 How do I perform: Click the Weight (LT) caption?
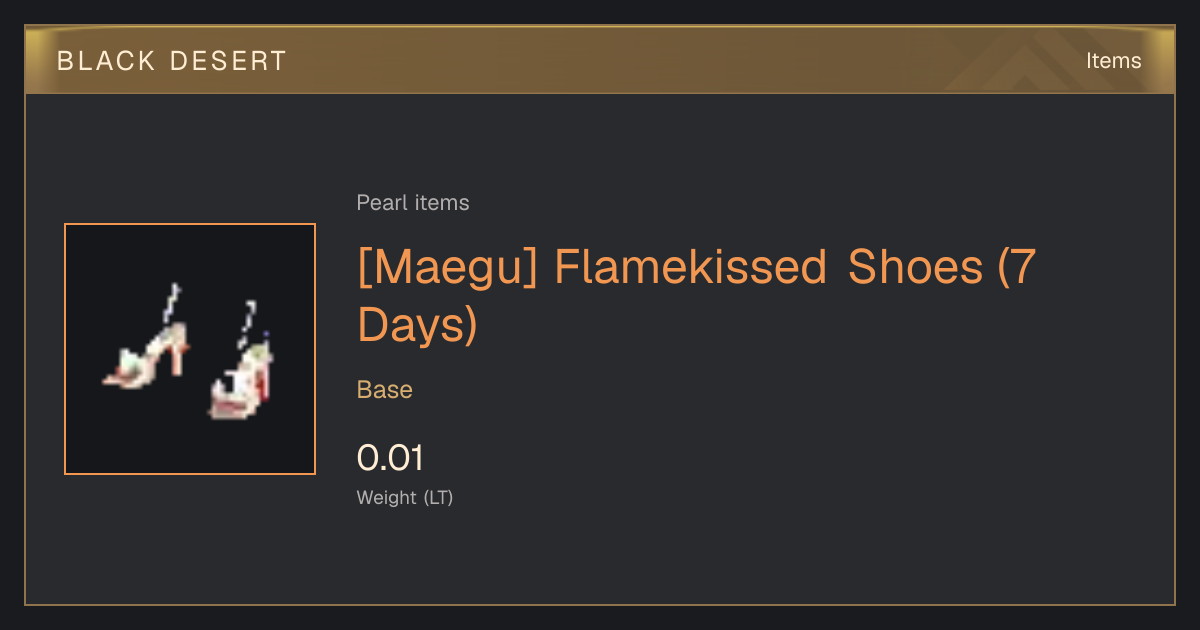pos(405,497)
